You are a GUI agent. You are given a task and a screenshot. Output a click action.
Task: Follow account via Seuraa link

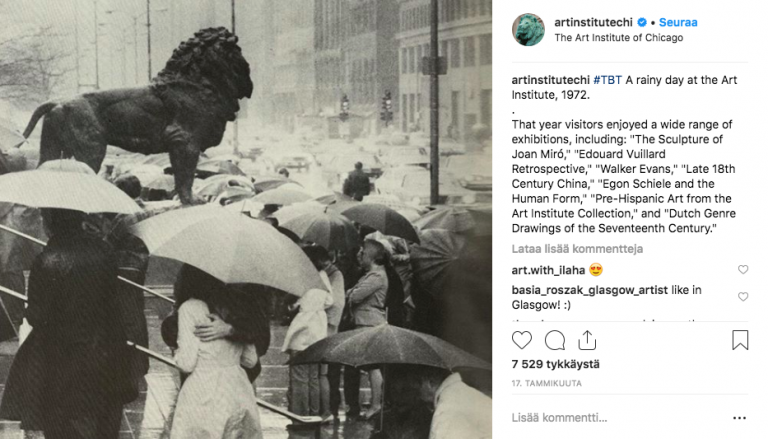(x=678, y=23)
